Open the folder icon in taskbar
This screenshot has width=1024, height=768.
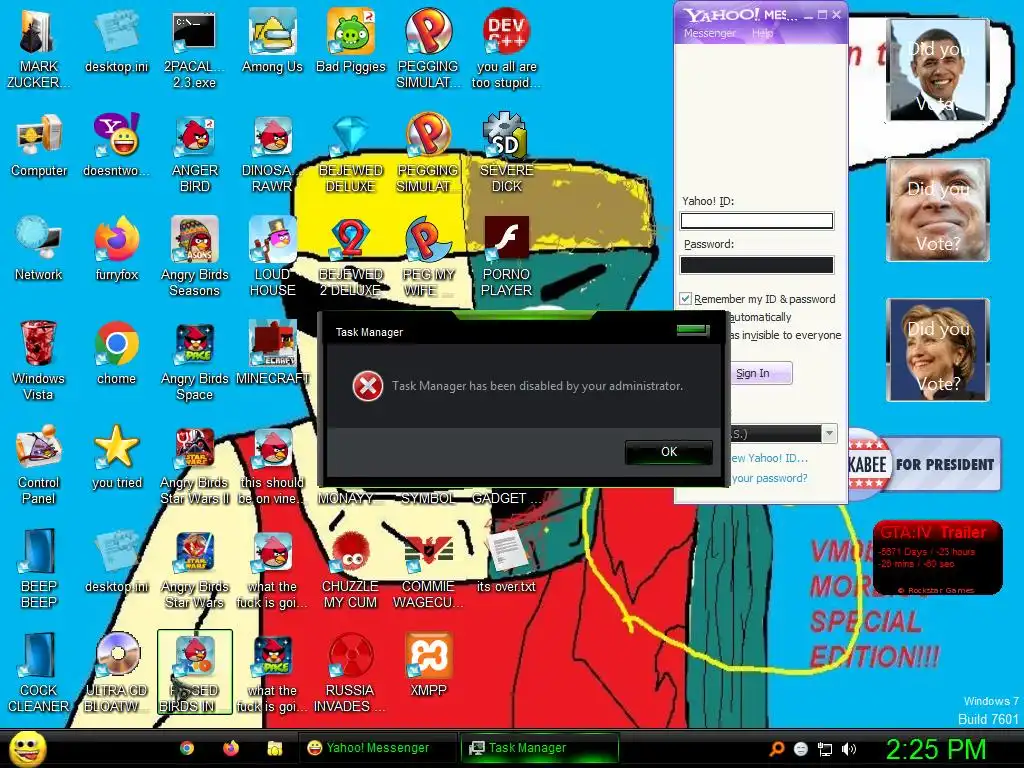[274, 748]
